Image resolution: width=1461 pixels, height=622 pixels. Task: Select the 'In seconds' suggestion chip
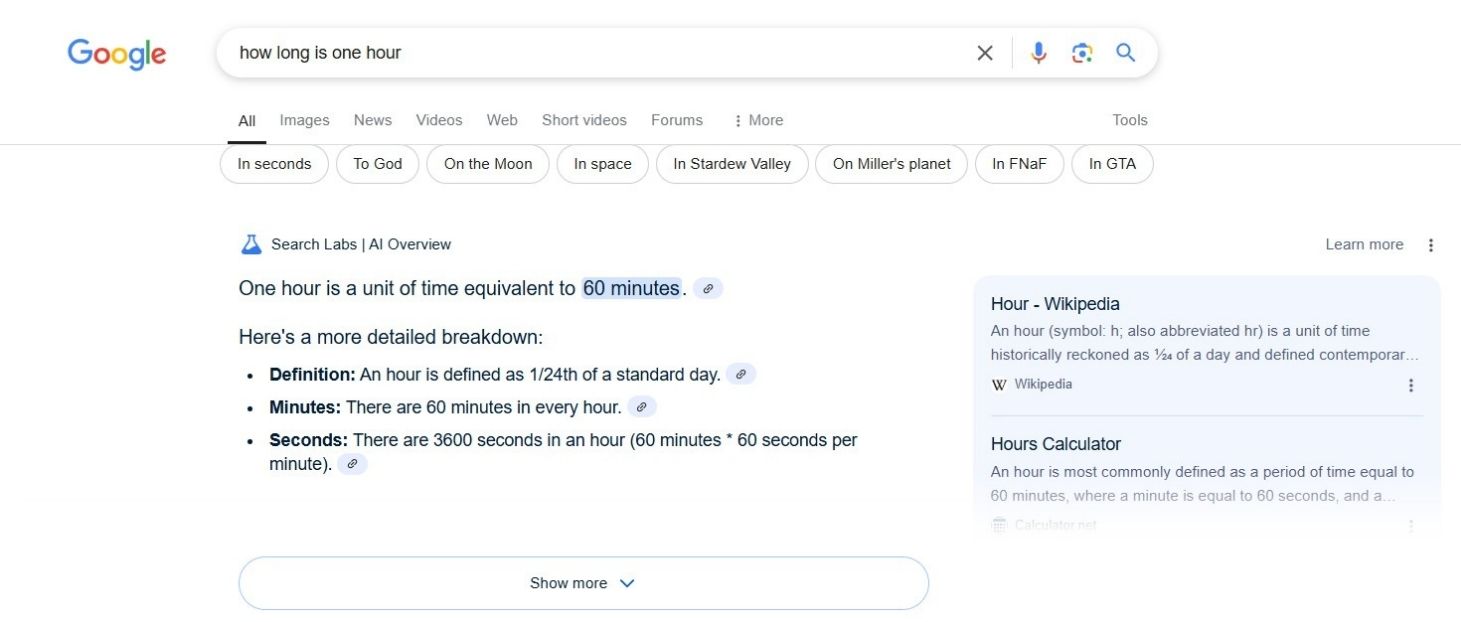click(274, 164)
